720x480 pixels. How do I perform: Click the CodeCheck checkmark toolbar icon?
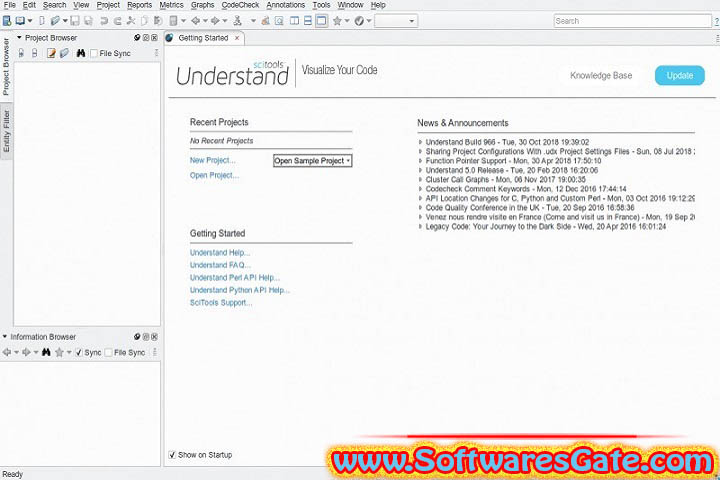pyautogui.click(x=359, y=21)
